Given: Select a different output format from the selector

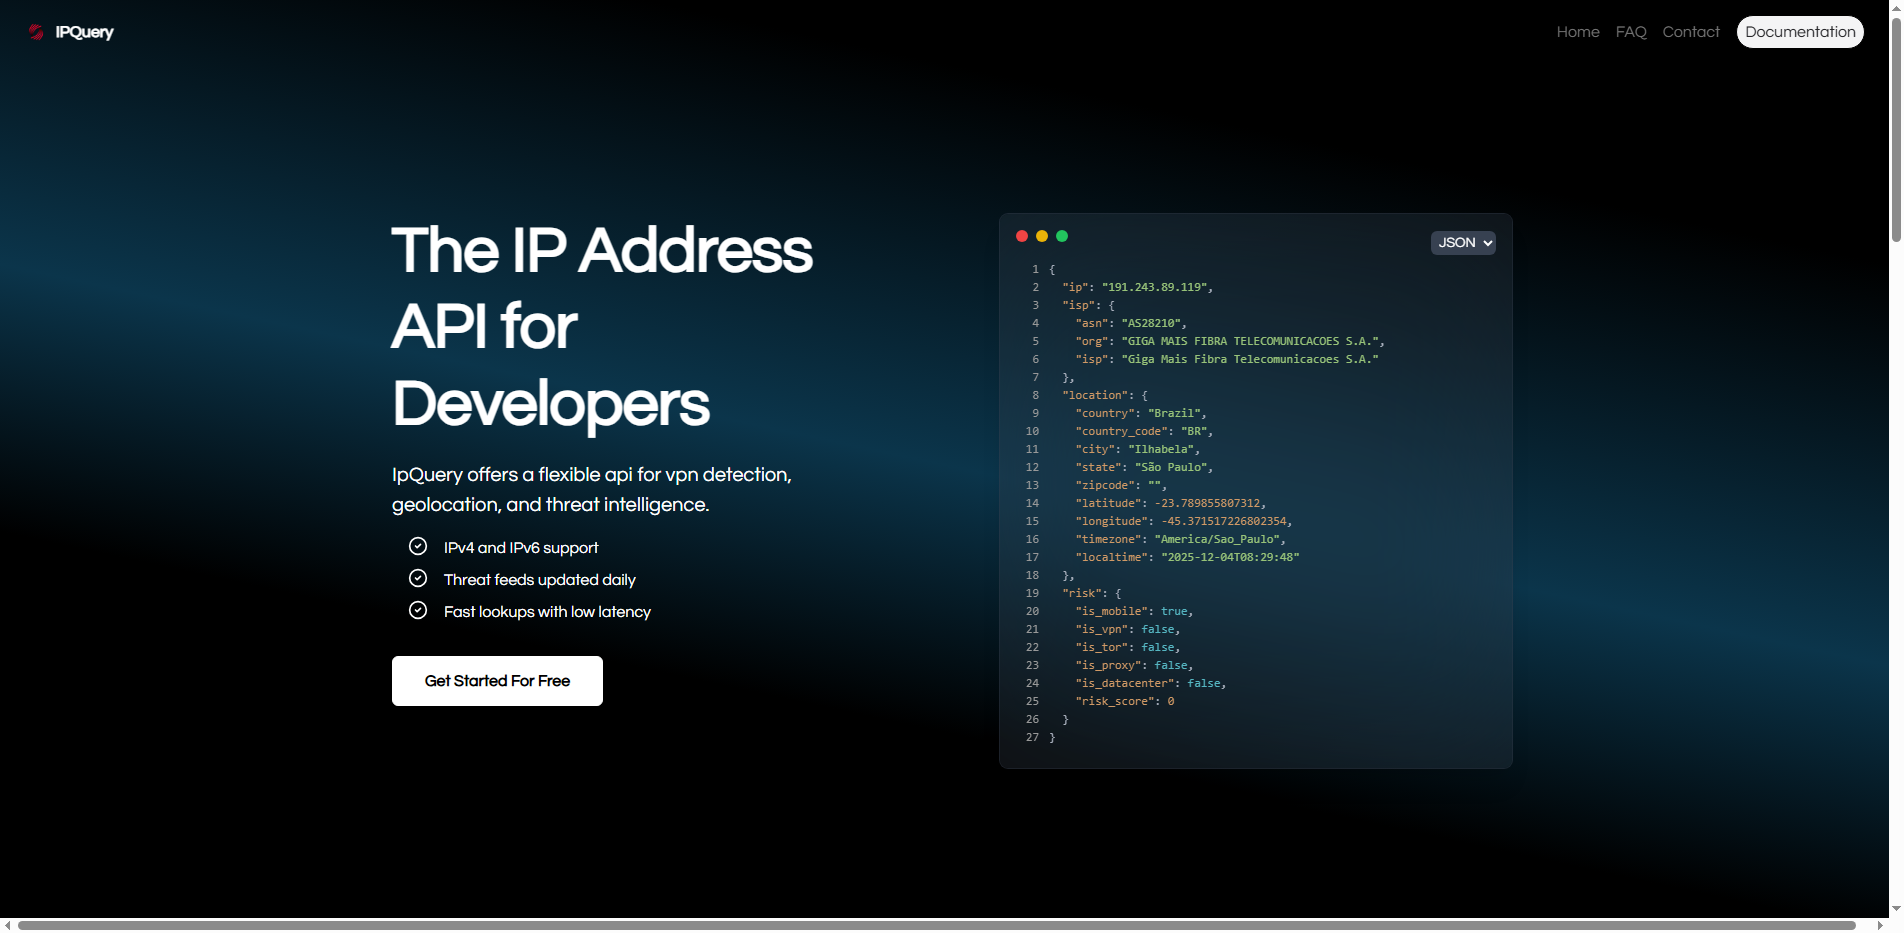Looking at the screenshot, I should click(1462, 242).
